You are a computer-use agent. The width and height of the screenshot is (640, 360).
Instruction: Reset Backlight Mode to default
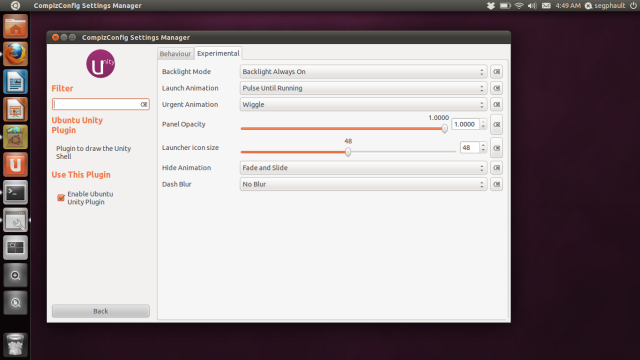pyautogui.click(x=496, y=71)
